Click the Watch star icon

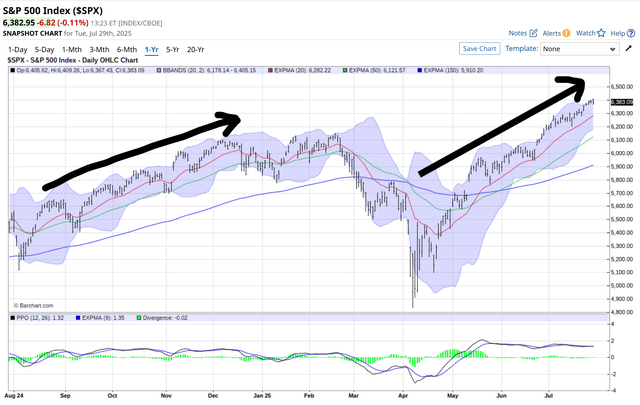pos(601,33)
